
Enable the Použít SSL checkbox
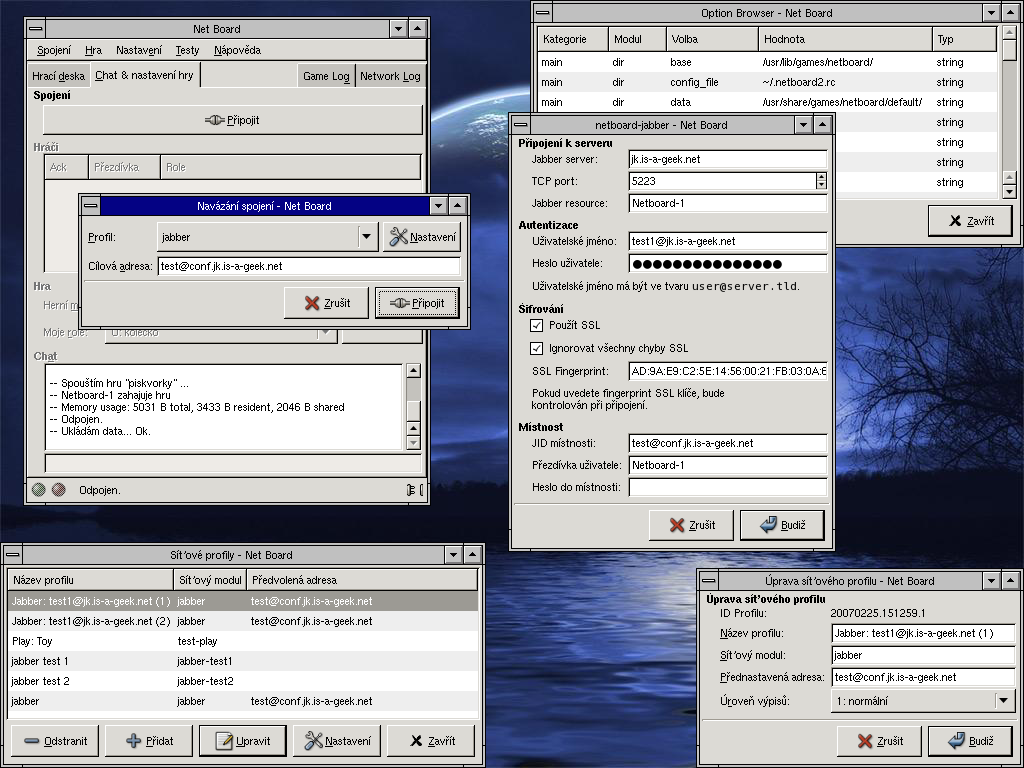(537, 325)
